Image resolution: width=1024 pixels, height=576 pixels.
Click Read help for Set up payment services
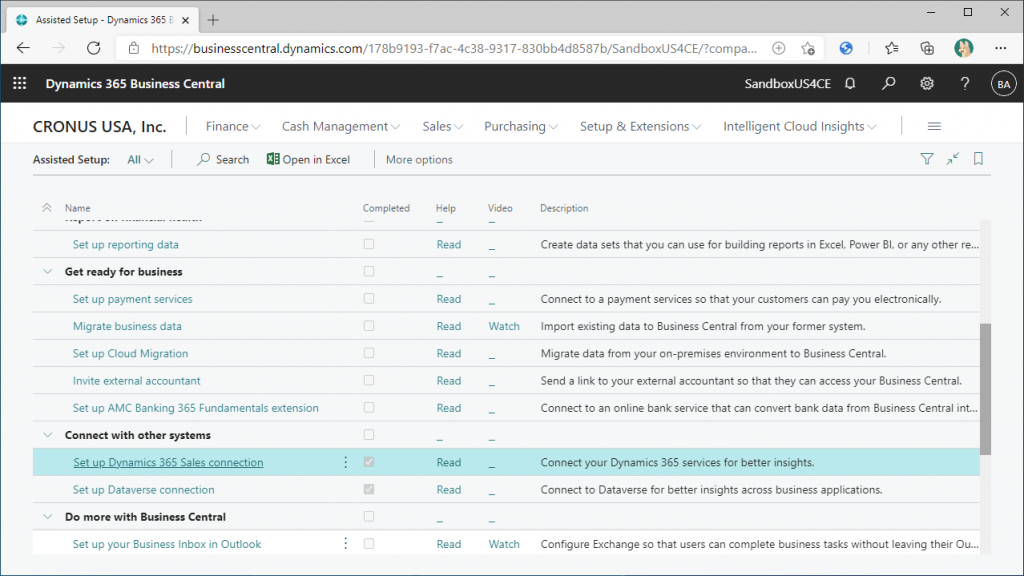tap(449, 298)
